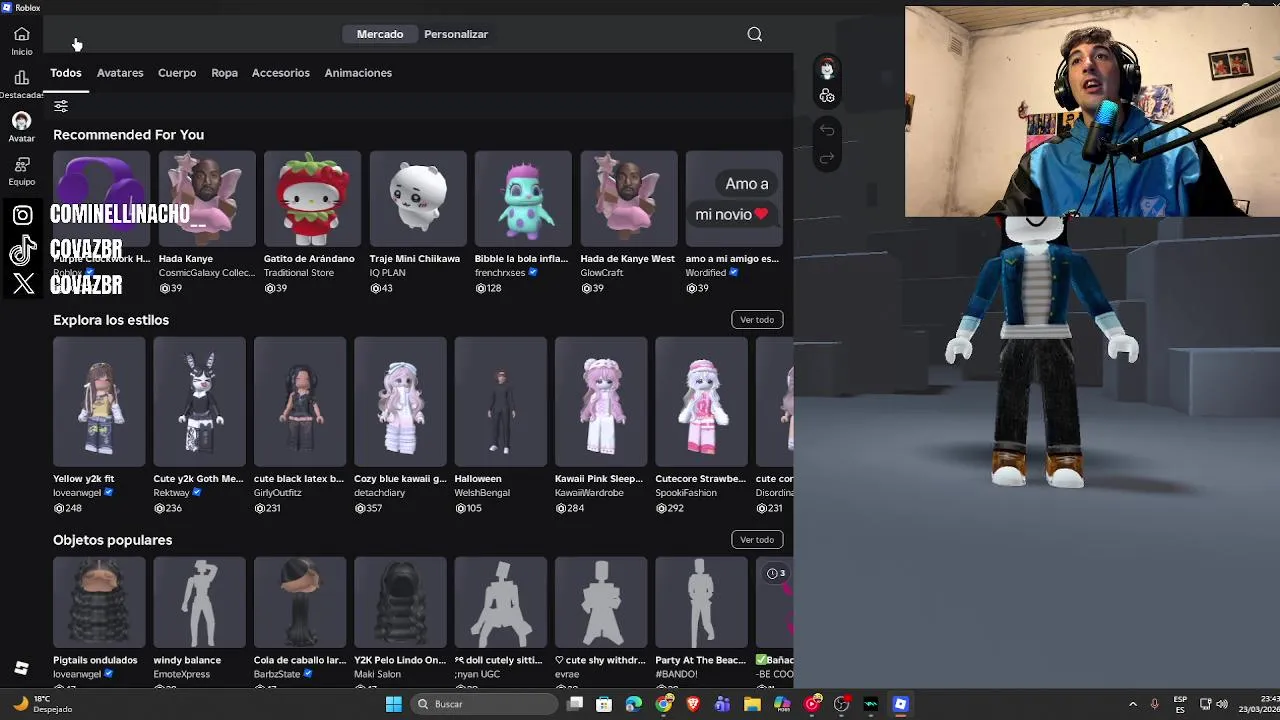
Task: Select the avatar head preview button
Action: coord(827,69)
